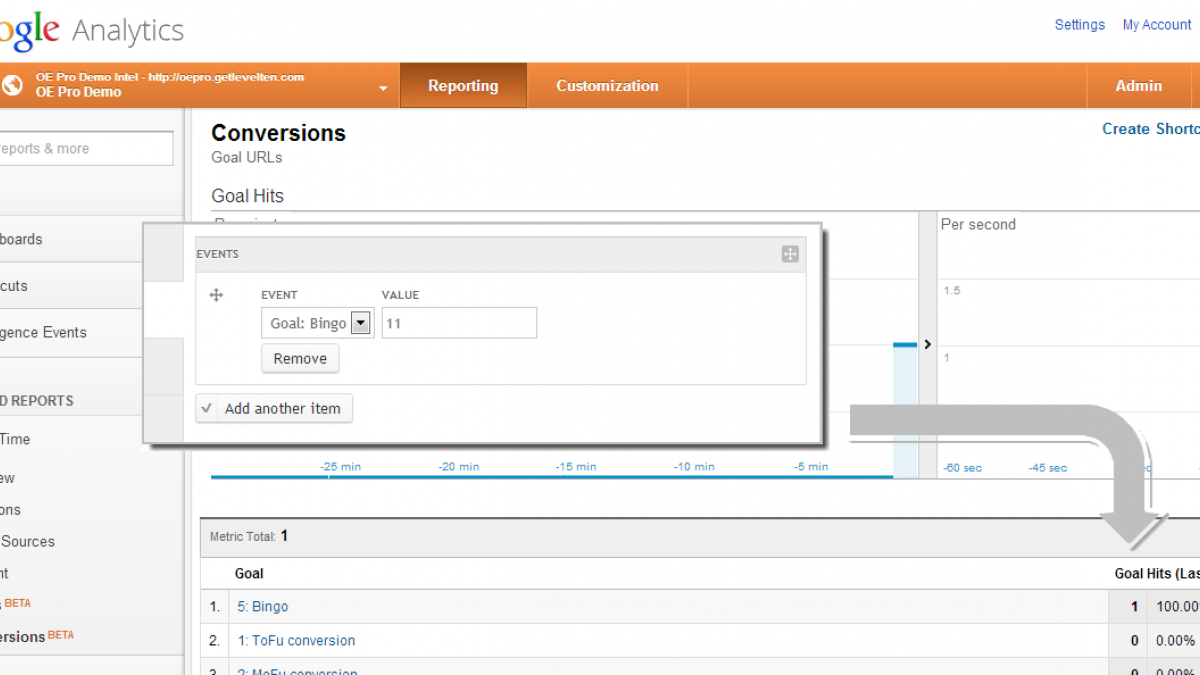The height and width of the screenshot is (675, 1200).
Task: Click the Goal column header
Action: pyautogui.click(x=249, y=574)
